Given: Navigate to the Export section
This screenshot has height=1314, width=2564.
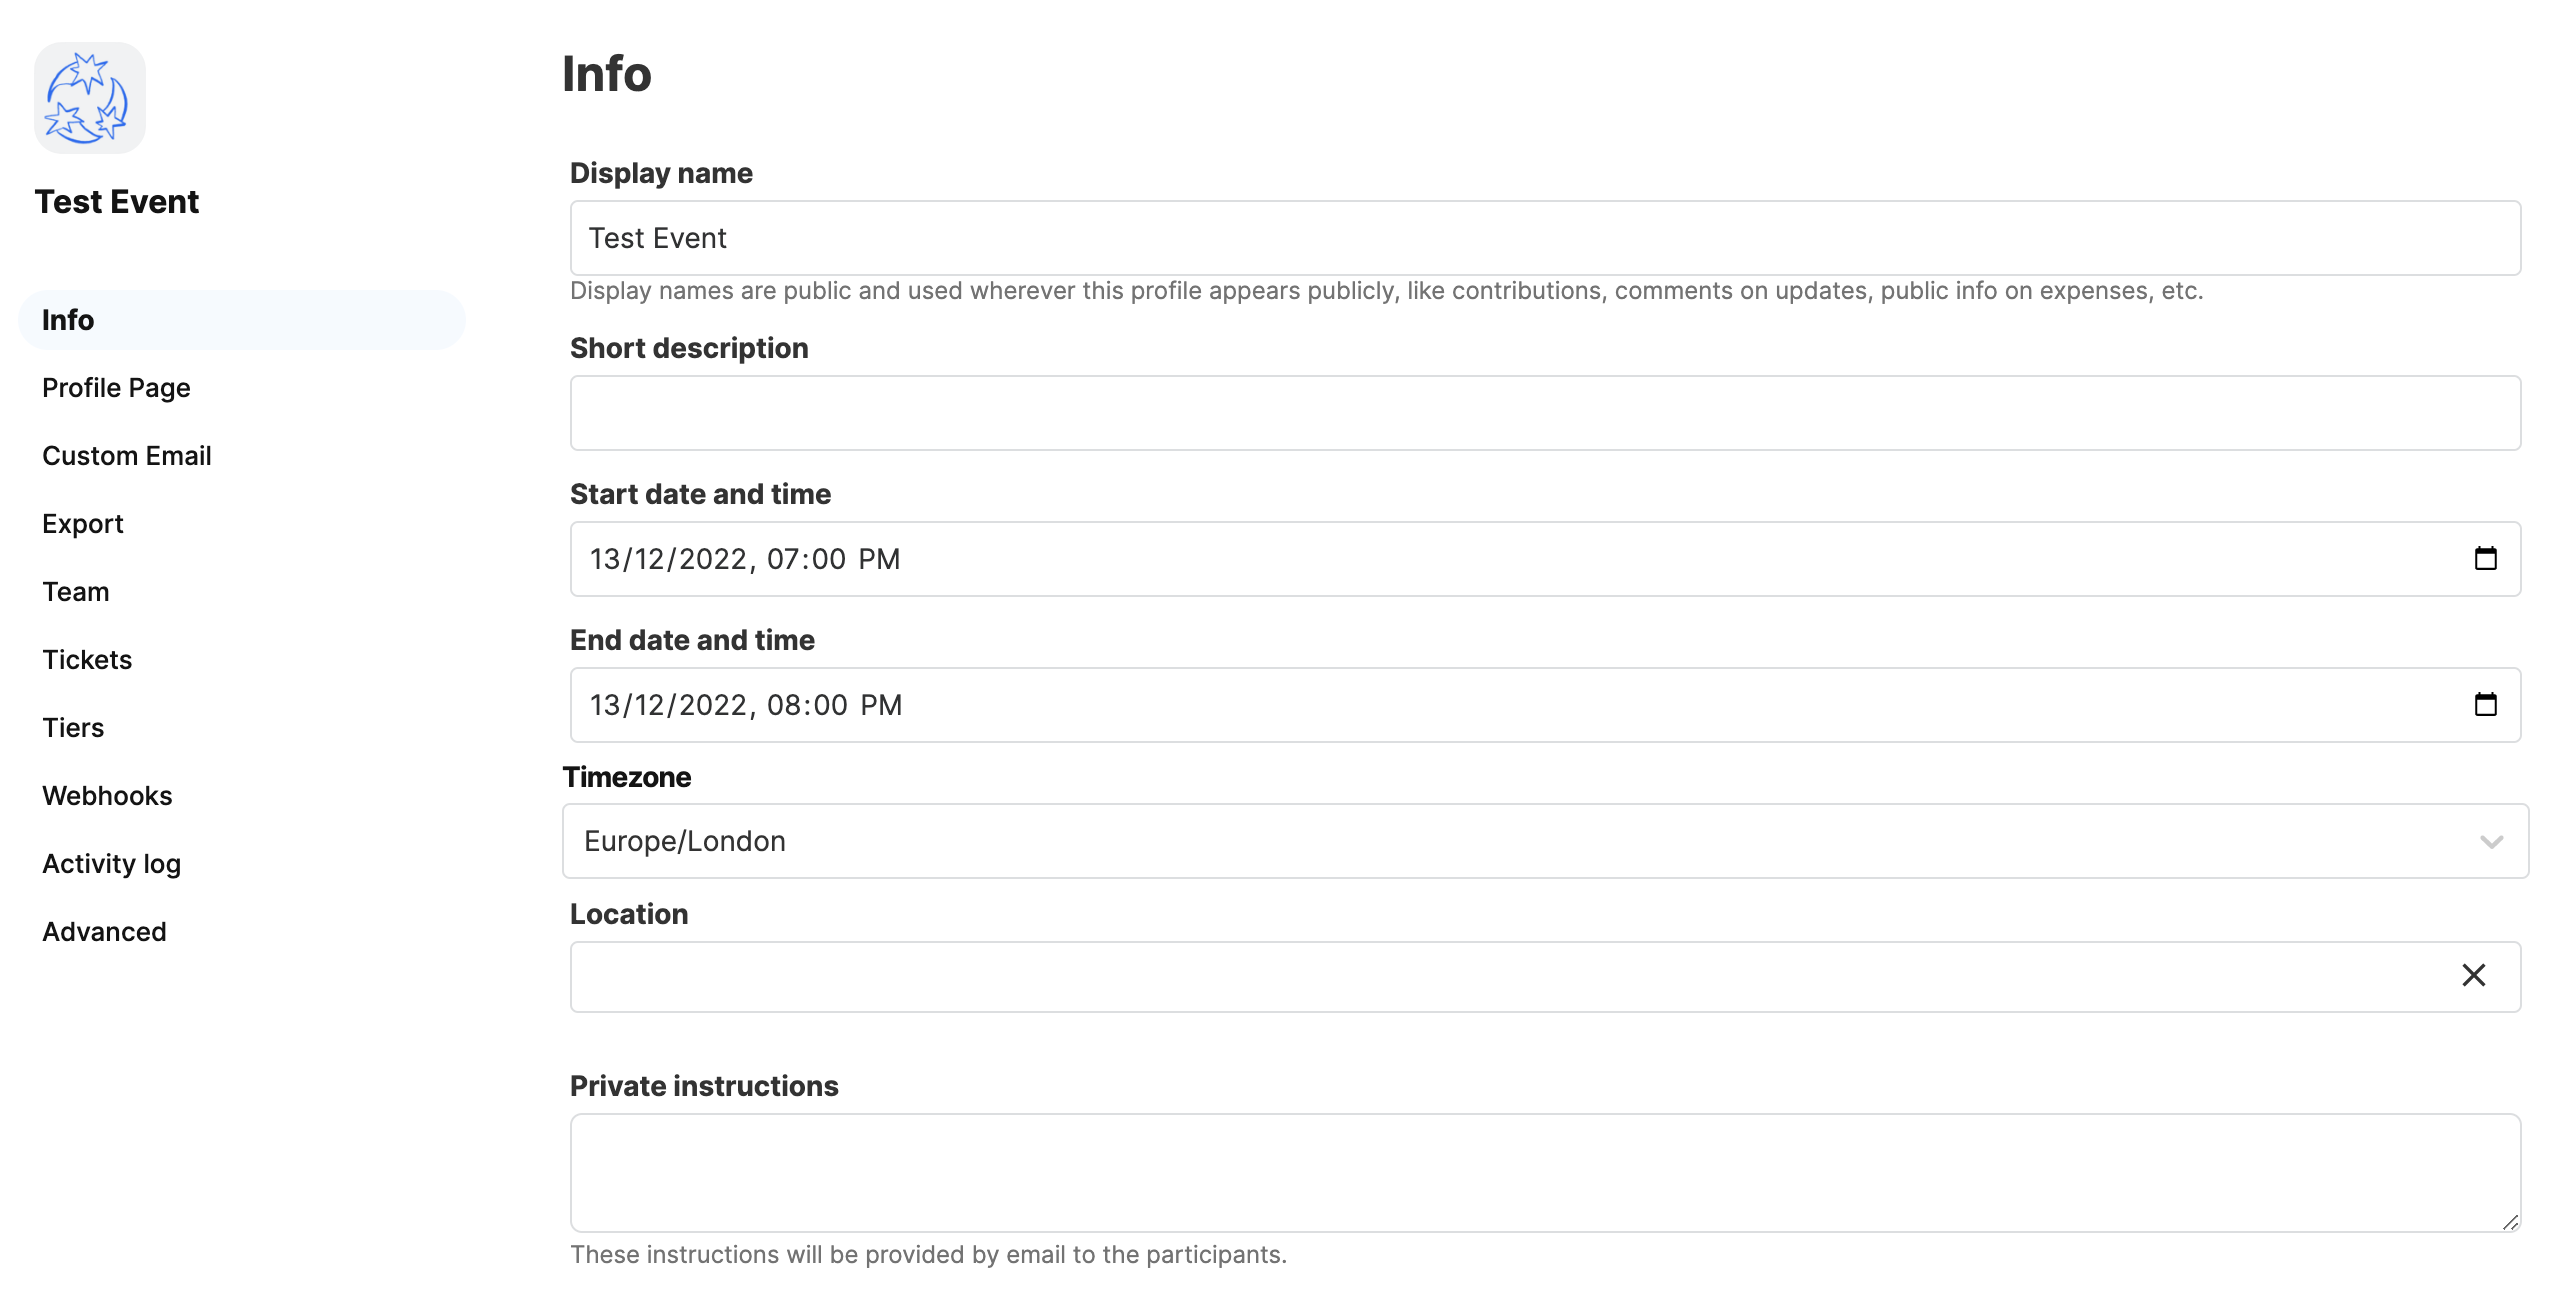Looking at the screenshot, I should coord(83,524).
